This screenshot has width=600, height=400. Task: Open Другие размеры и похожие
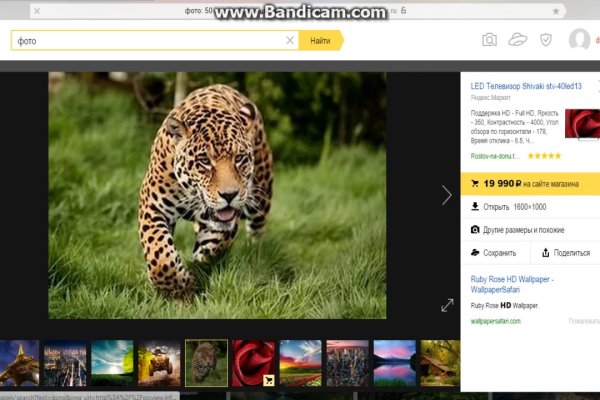click(523, 229)
